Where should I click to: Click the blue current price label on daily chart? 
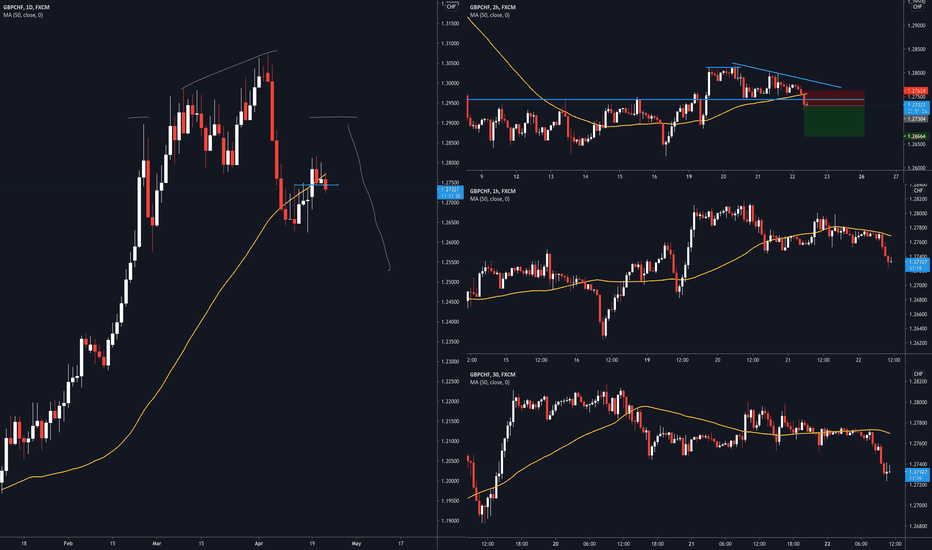[x=450, y=192]
